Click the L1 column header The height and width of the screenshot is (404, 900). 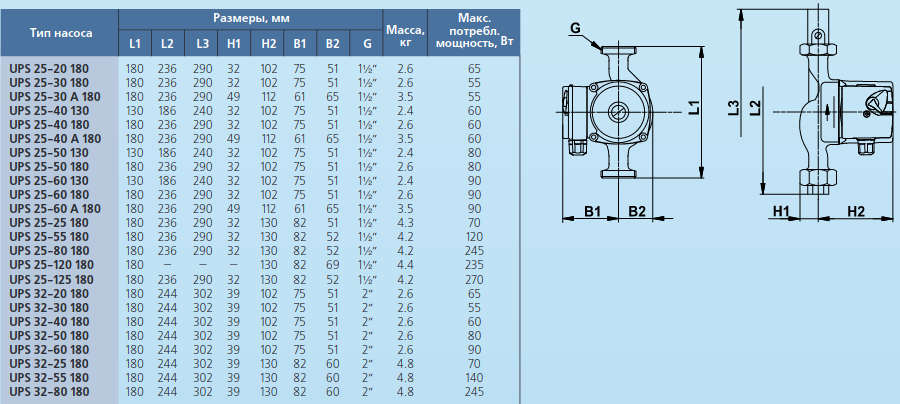134,43
